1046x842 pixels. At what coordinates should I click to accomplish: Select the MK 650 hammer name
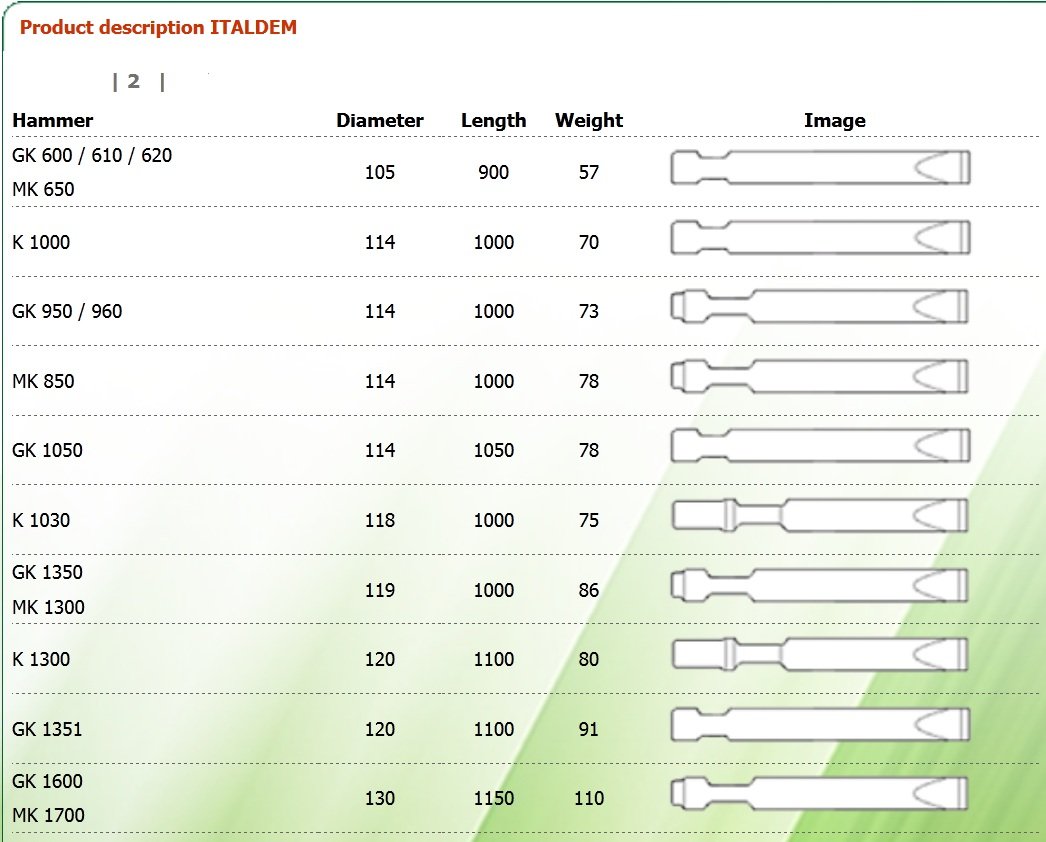coord(43,189)
